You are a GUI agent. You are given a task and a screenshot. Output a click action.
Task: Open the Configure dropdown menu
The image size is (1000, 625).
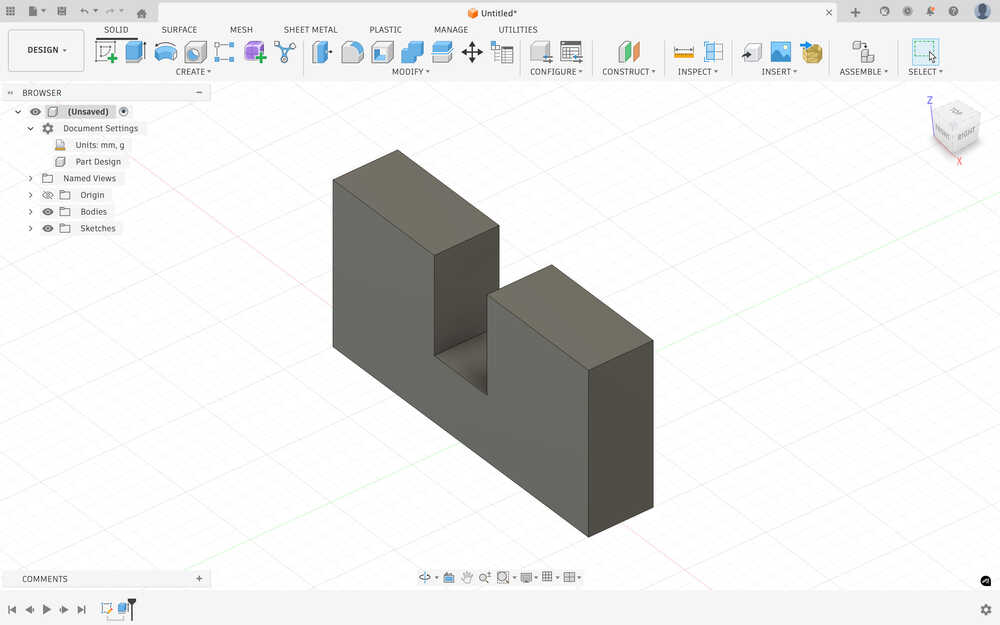coord(556,72)
